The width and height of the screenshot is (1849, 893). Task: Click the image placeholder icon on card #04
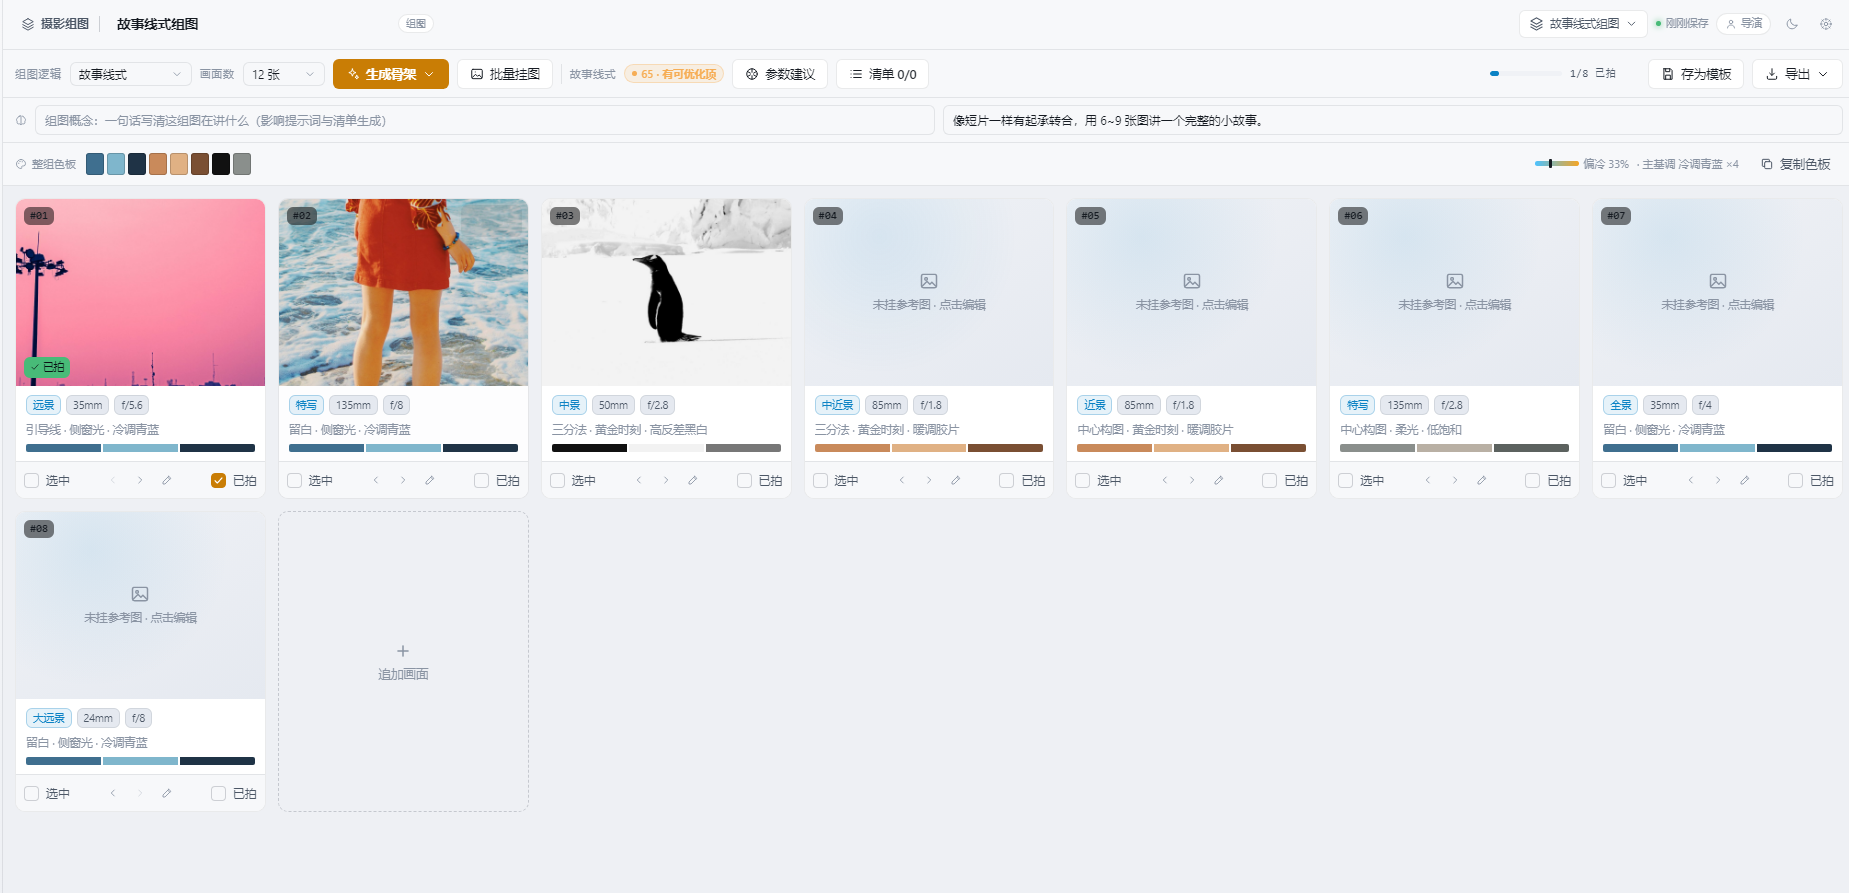[929, 281]
